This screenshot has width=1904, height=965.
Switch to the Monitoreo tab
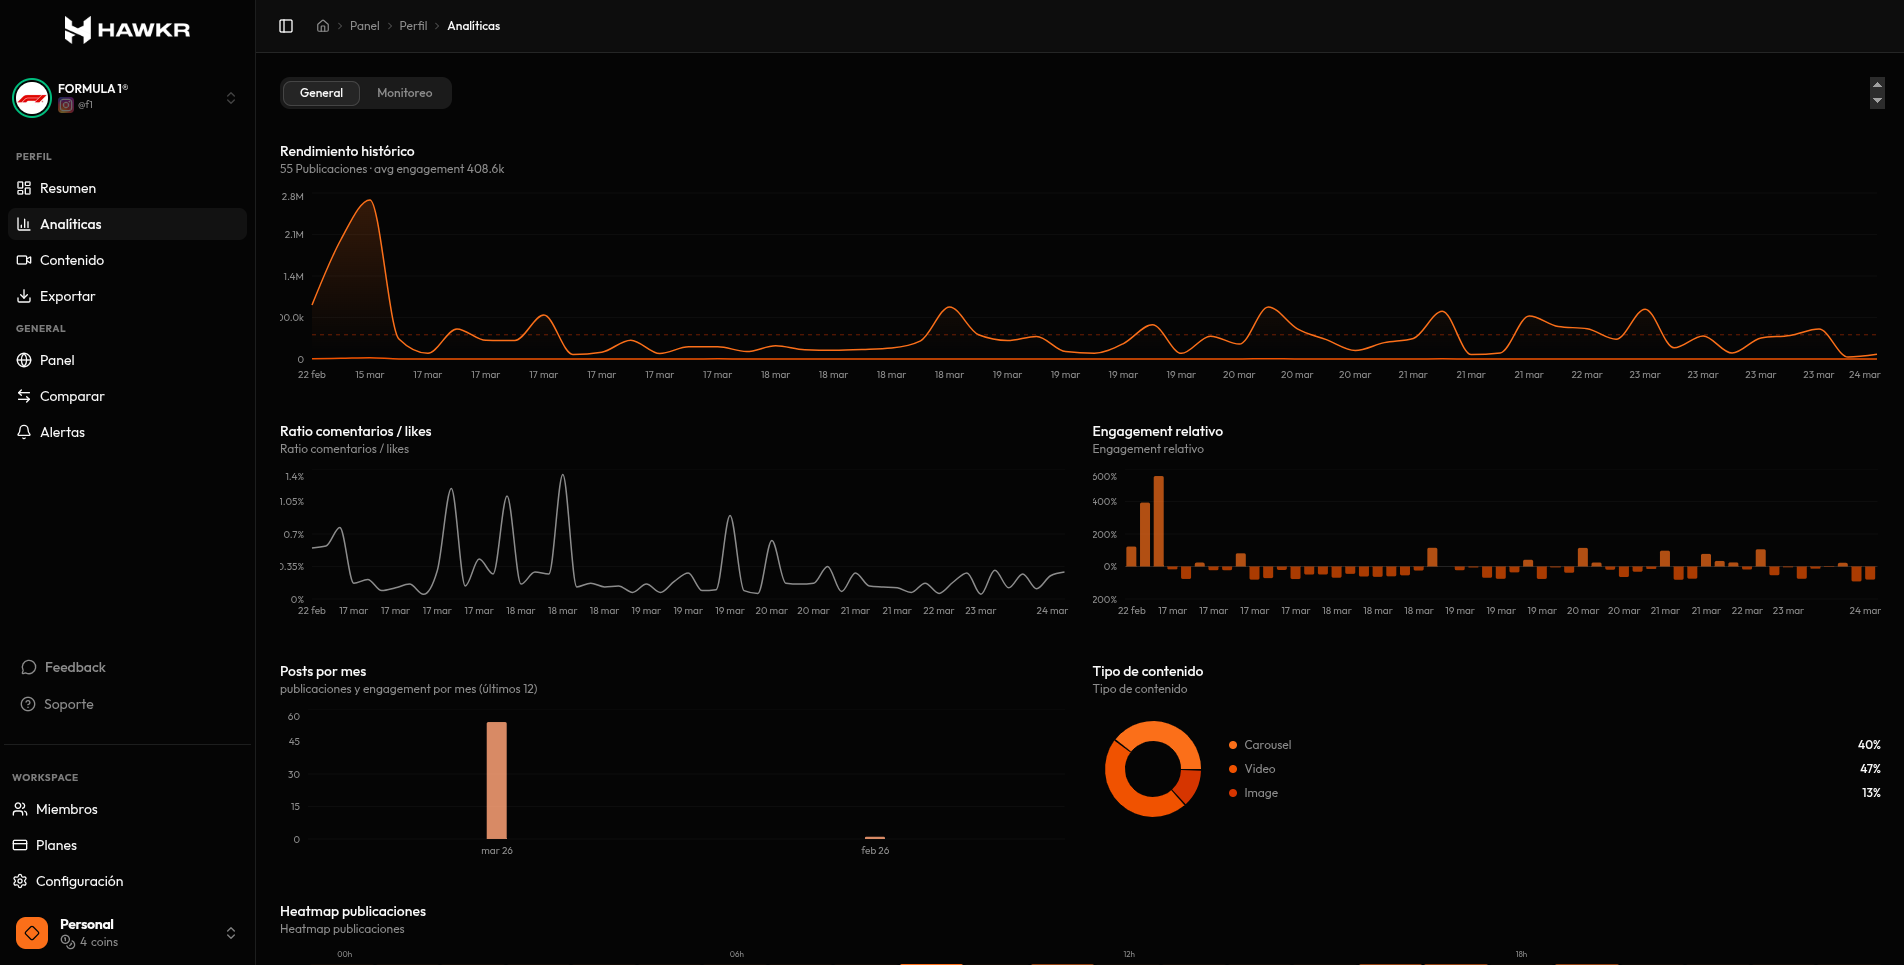405,92
